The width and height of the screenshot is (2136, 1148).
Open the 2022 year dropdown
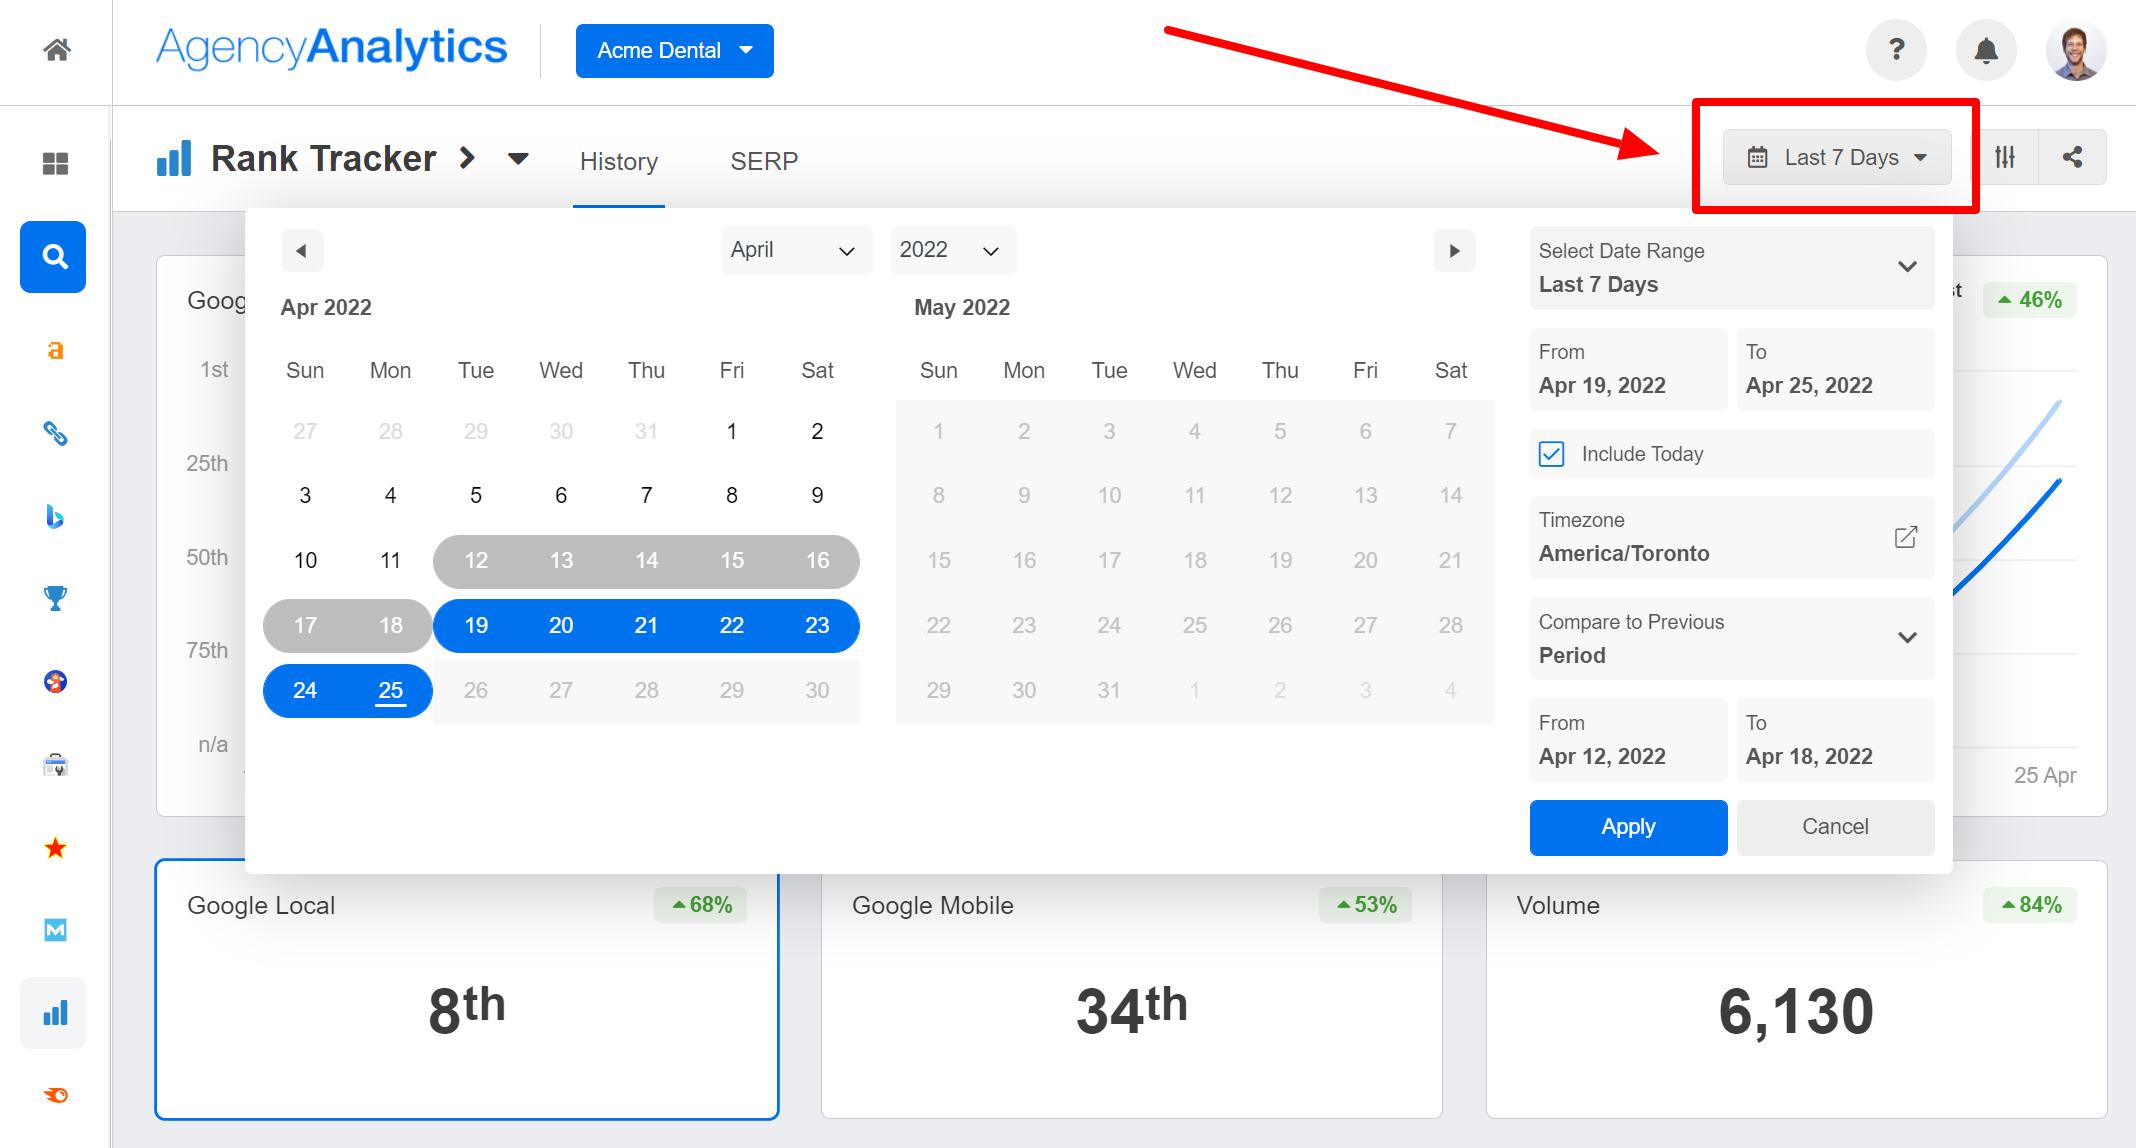pos(952,250)
